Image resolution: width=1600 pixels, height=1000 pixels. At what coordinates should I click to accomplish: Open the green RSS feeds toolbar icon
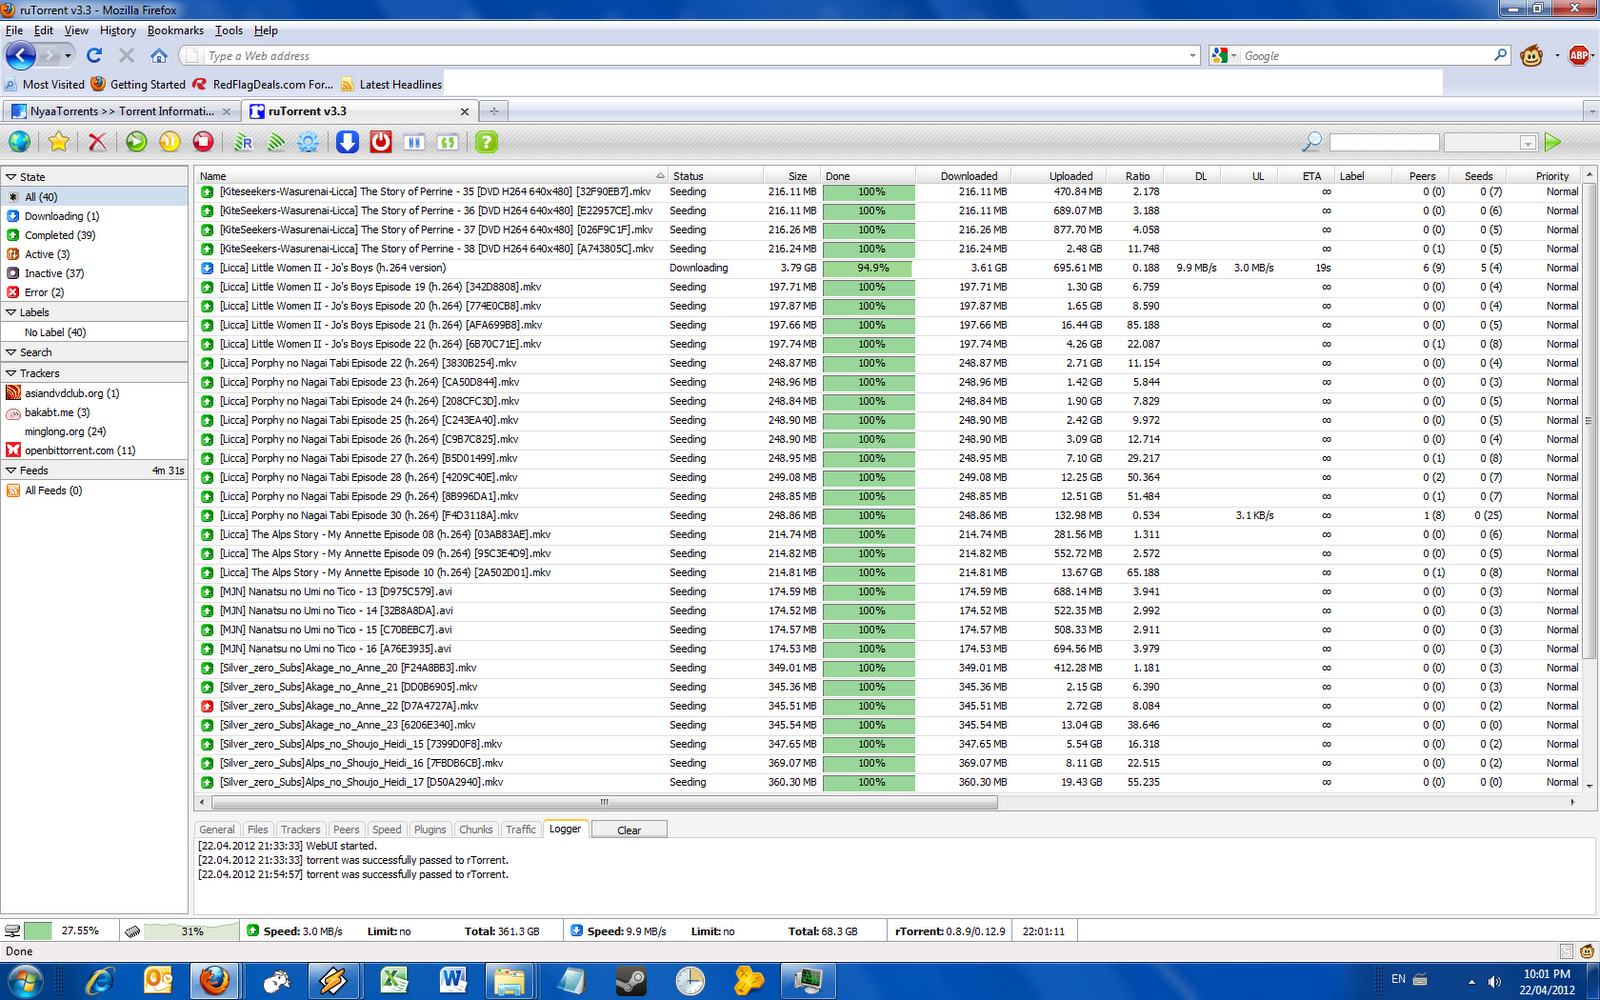pos(275,142)
